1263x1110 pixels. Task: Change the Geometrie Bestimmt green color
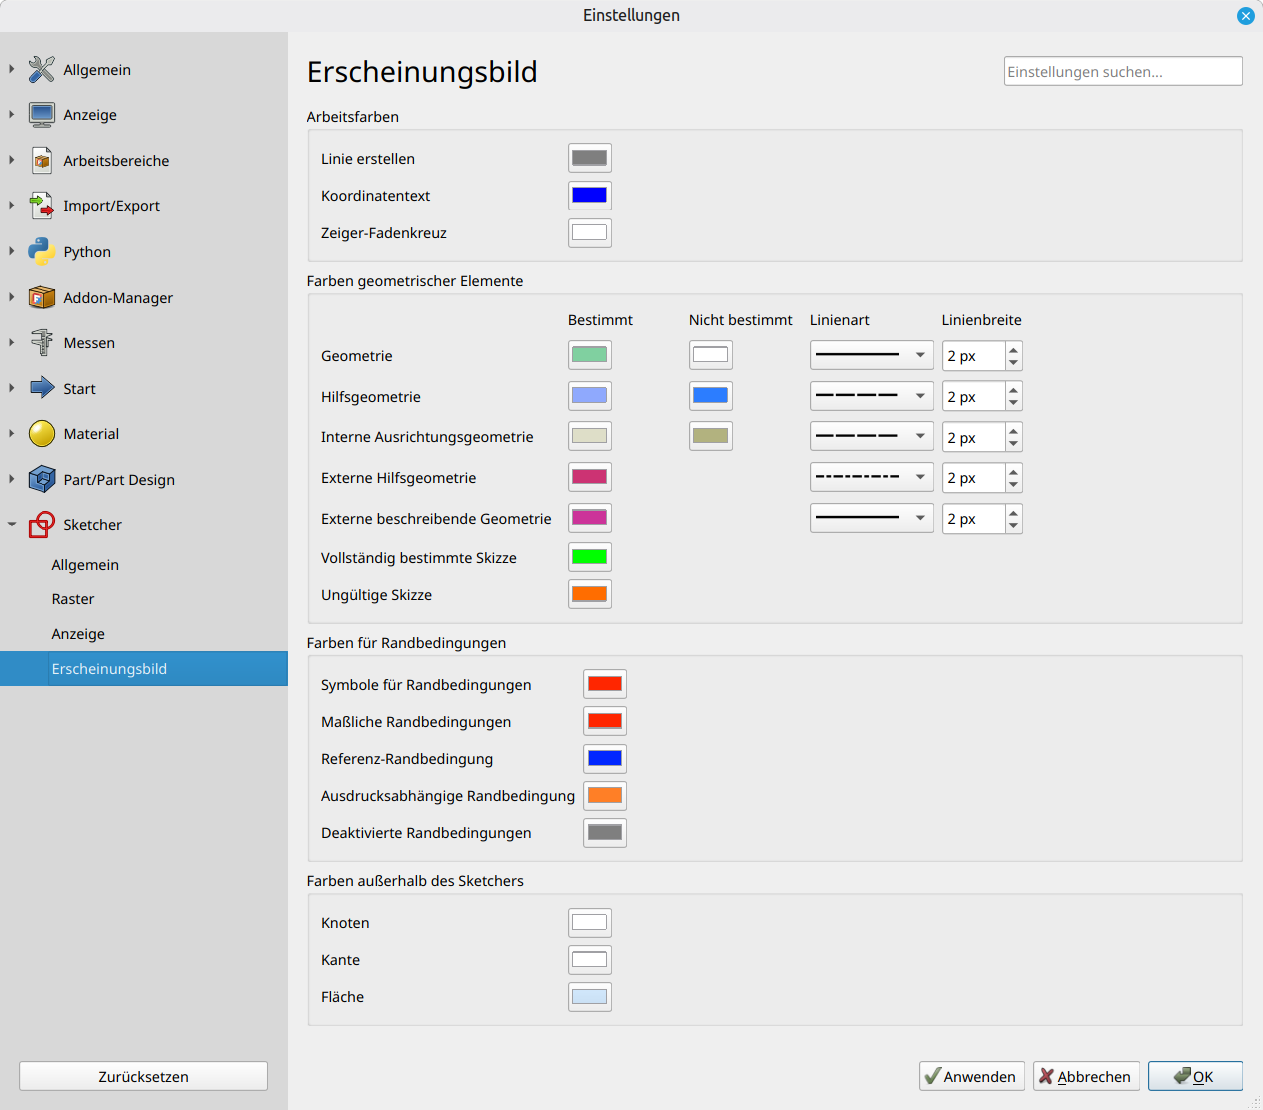tap(590, 355)
